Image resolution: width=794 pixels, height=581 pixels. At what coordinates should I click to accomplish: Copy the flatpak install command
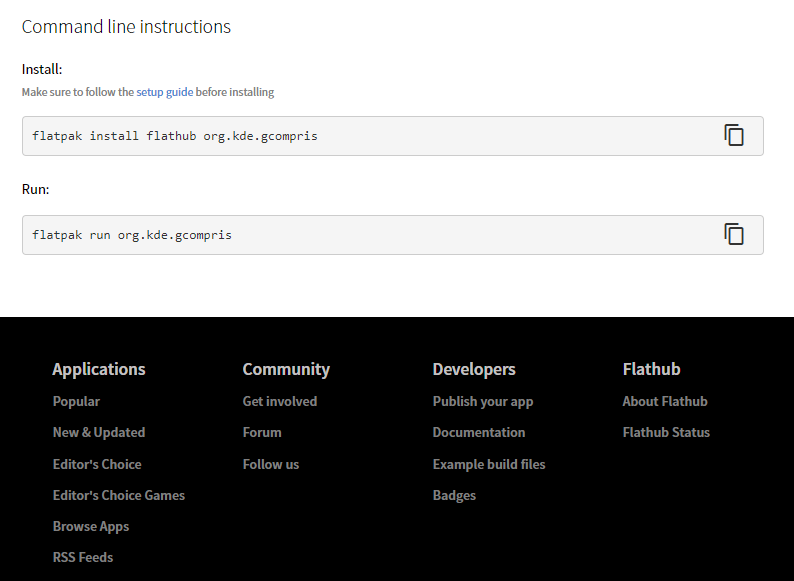pyautogui.click(x=734, y=135)
